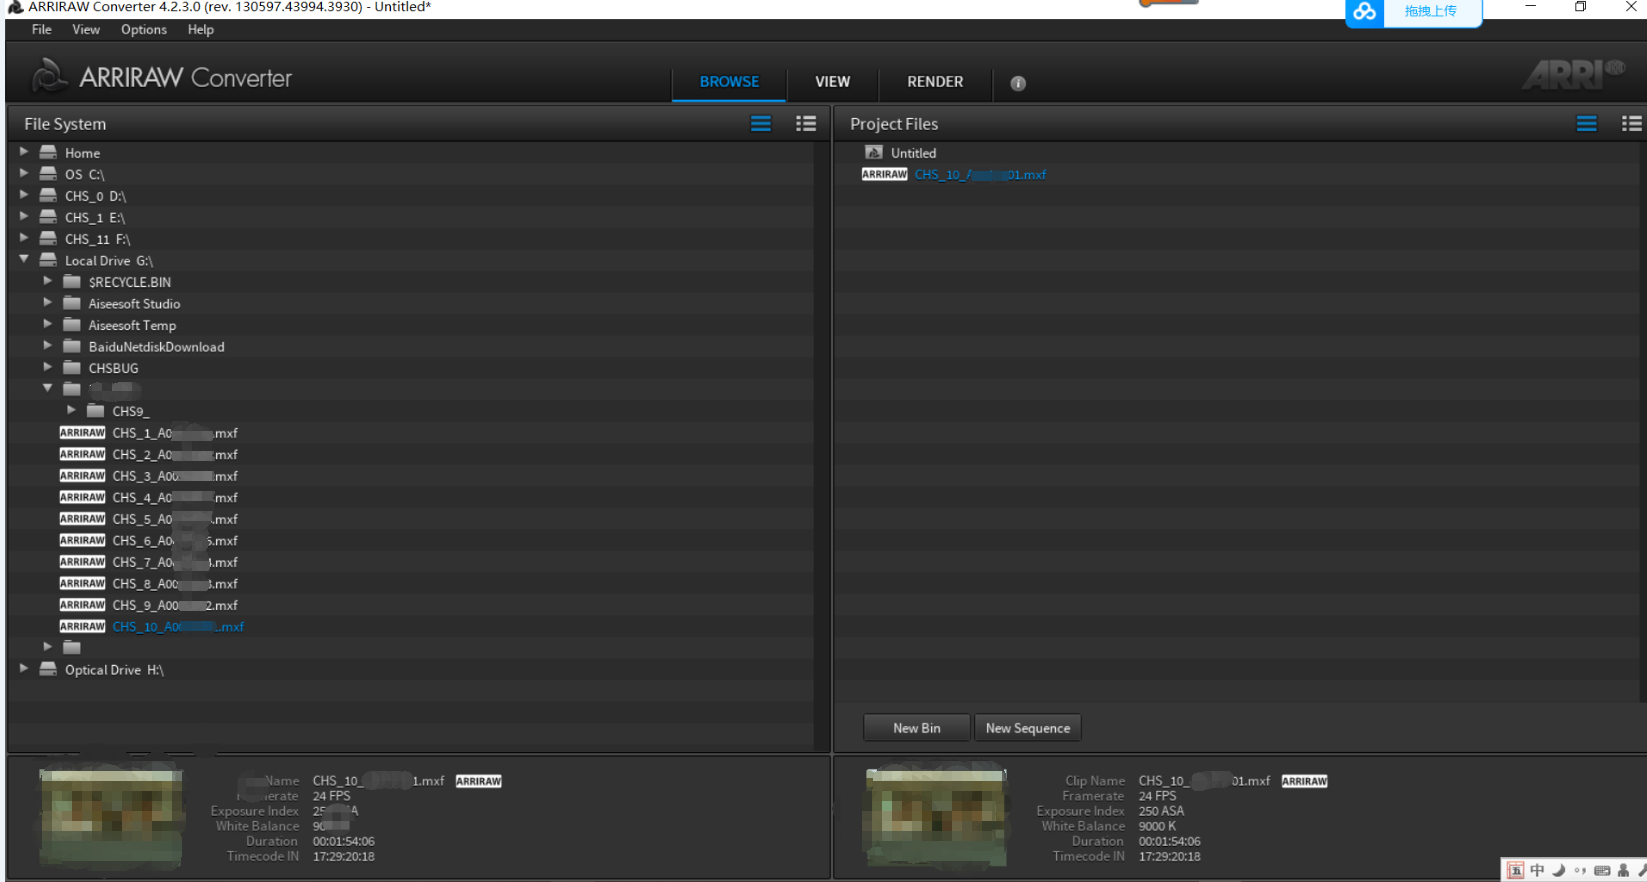Viewport: 1647px width, 882px height.
Task: Click the $RECYCLE.BIN folder icon
Action: coord(72,281)
